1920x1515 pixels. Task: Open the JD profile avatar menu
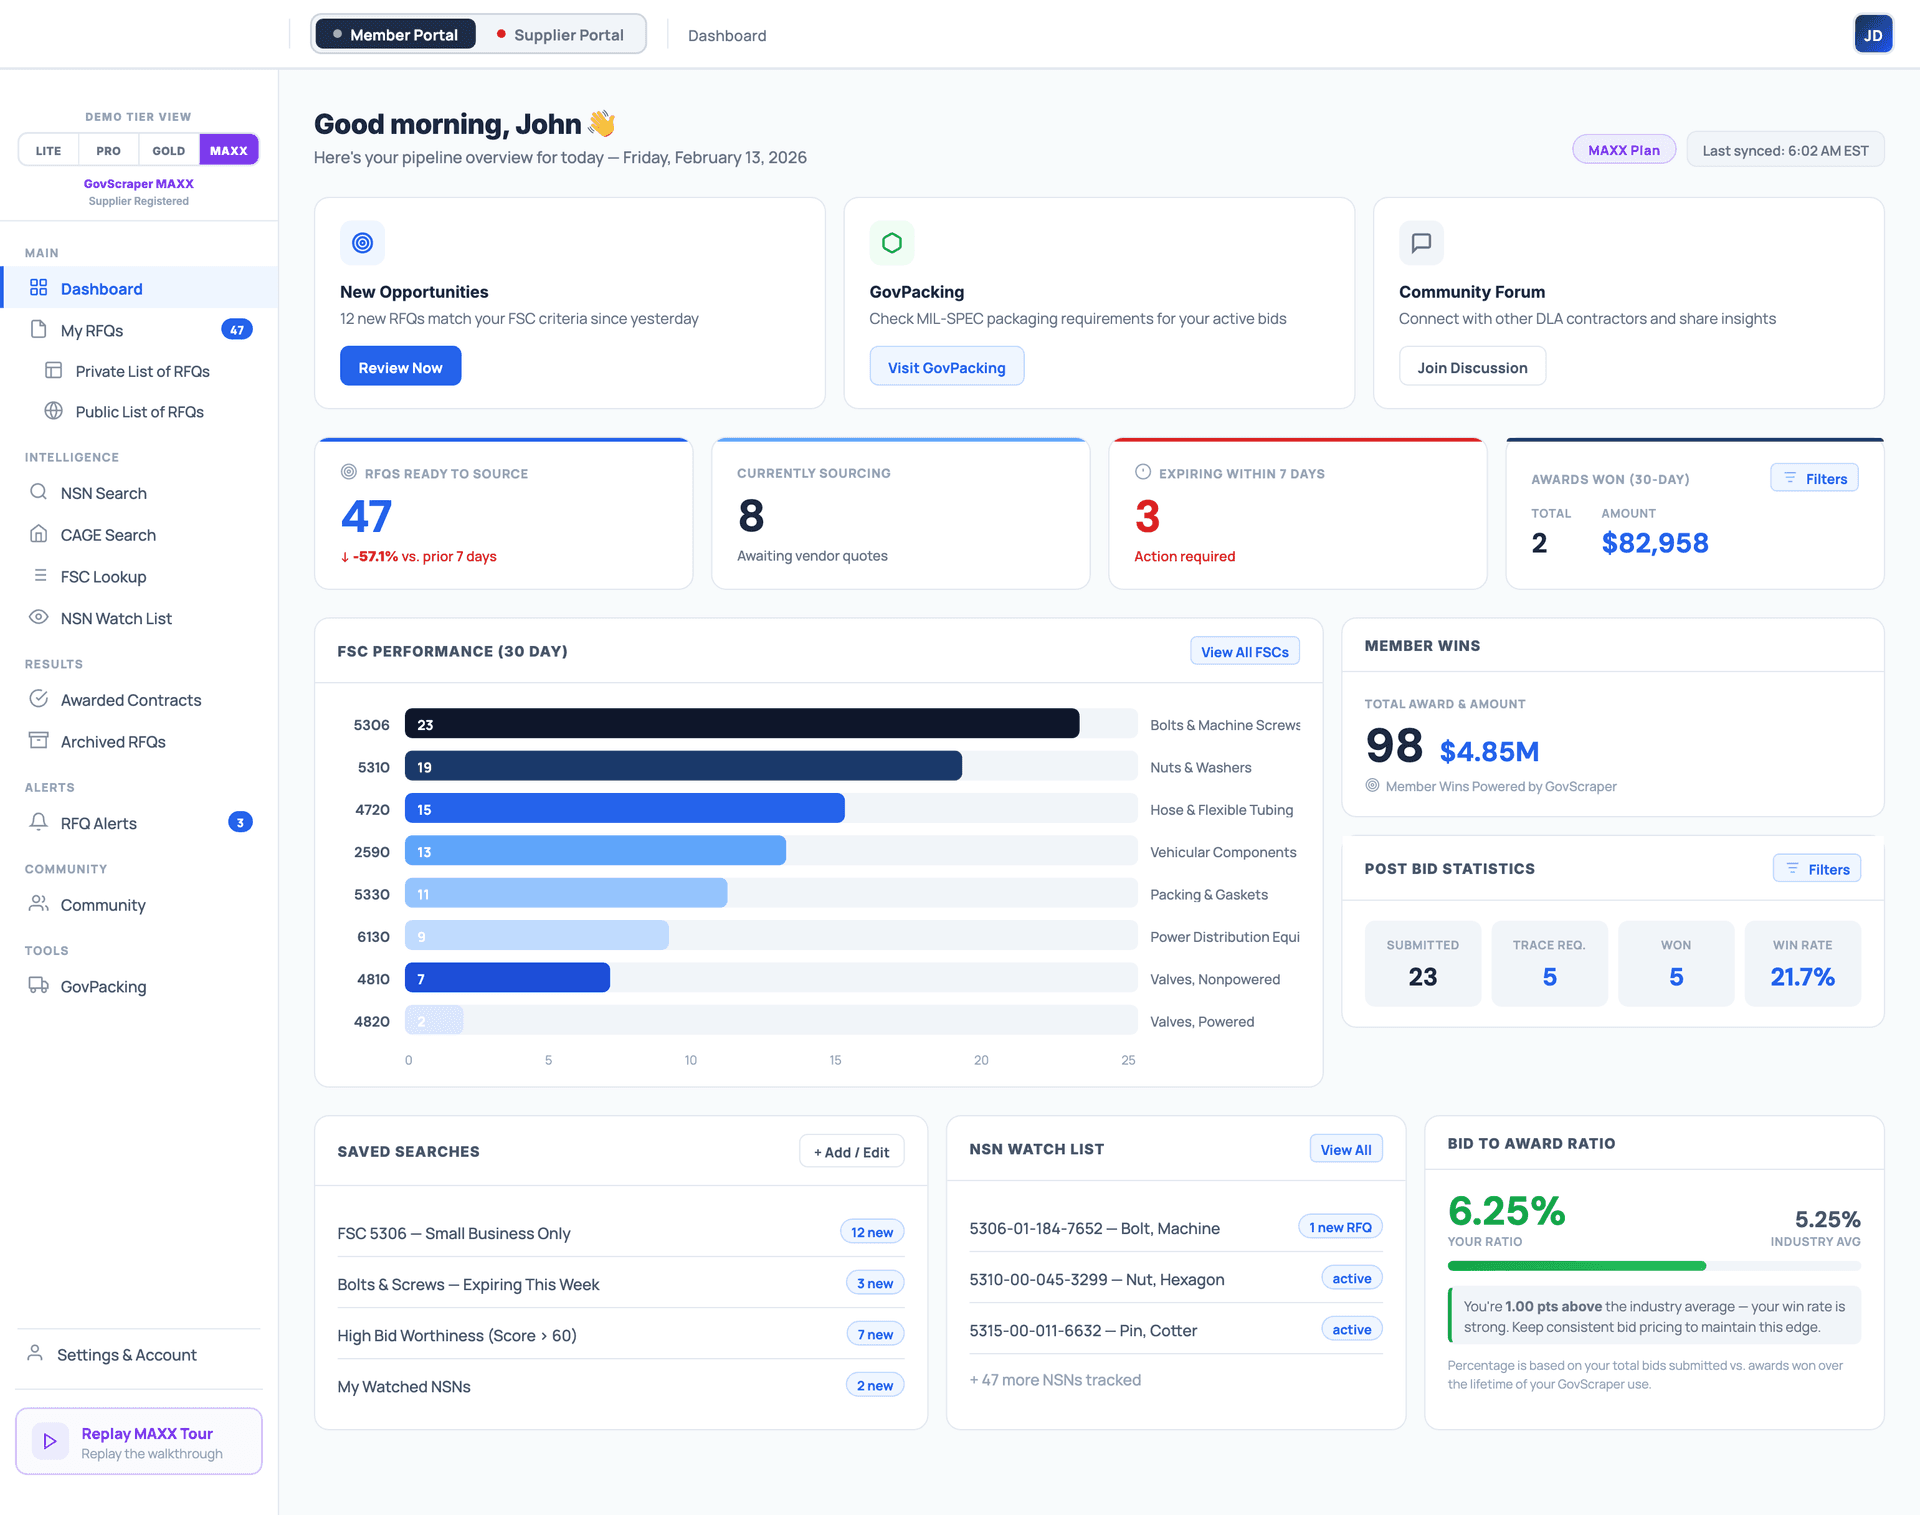(1873, 33)
